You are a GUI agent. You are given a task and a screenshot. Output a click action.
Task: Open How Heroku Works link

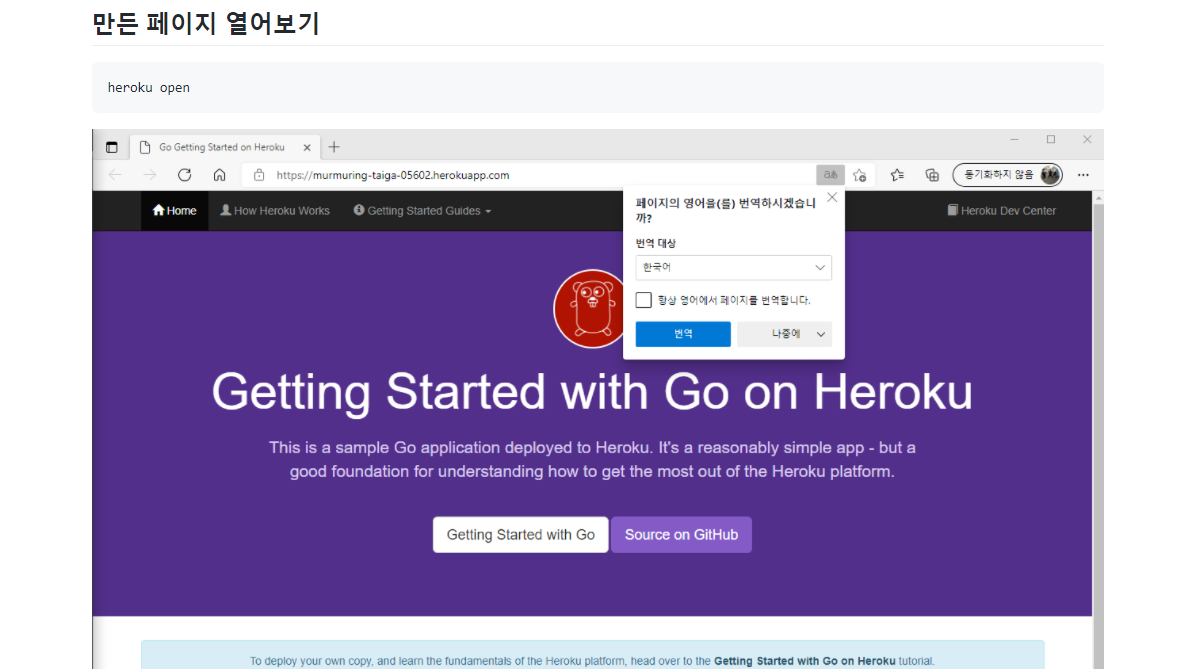[275, 211]
